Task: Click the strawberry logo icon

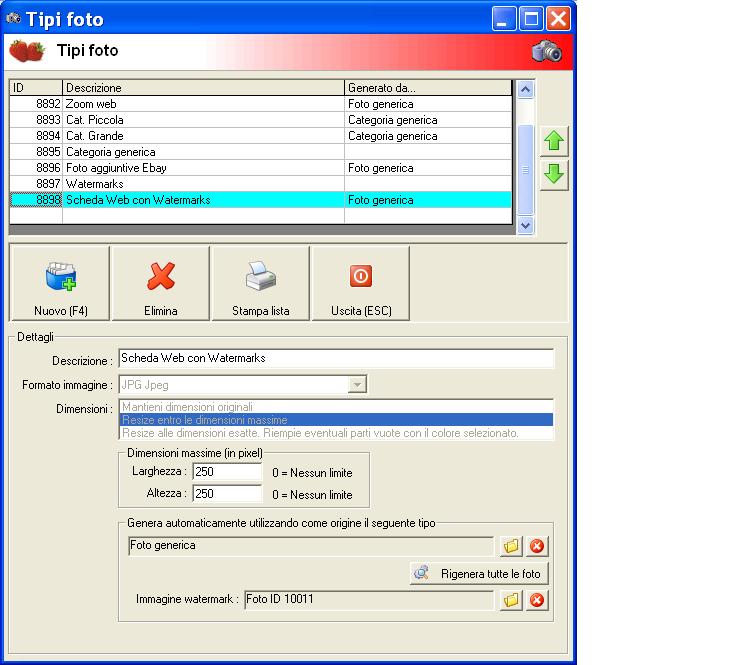Action: [x=27, y=51]
